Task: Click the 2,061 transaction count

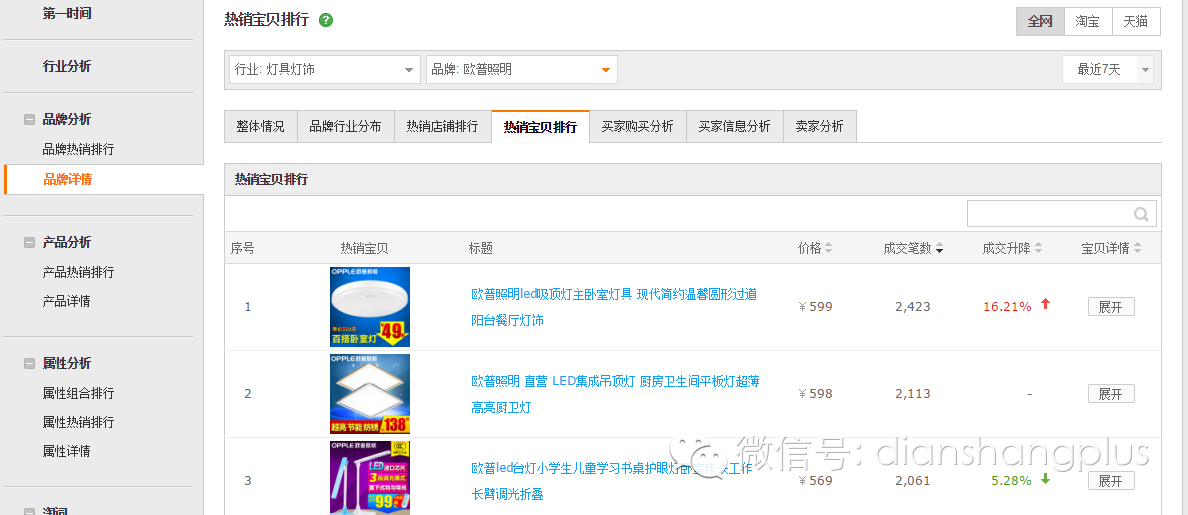Action: (x=912, y=481)
